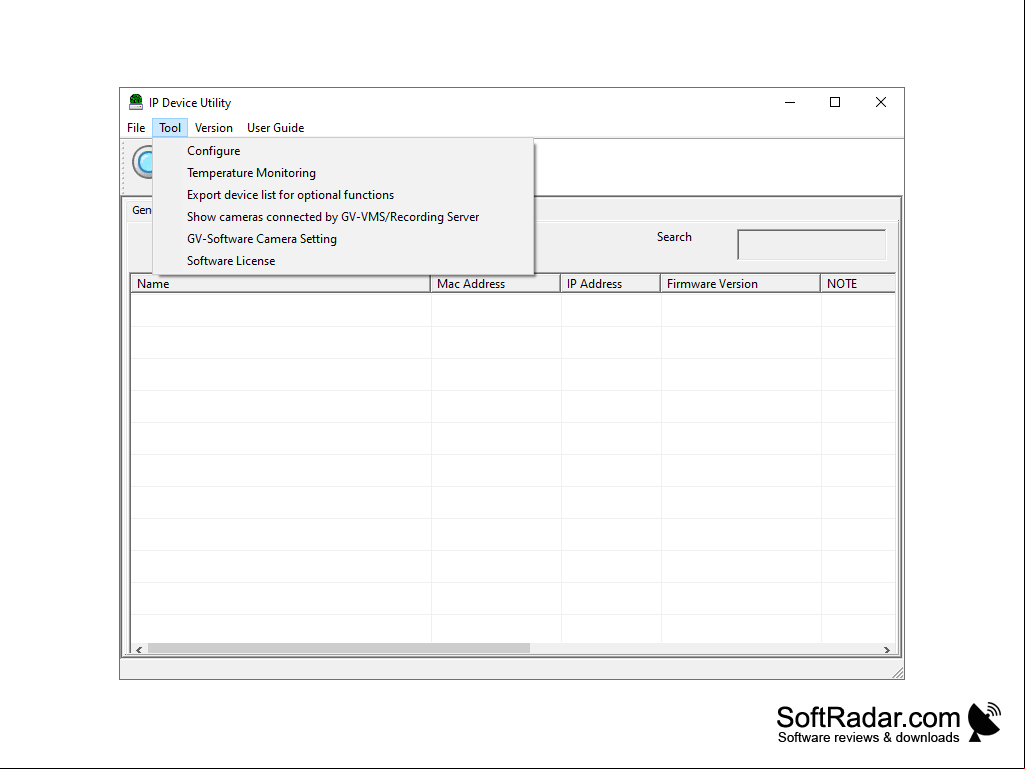The height and width of the screenshot is (769, 1025).
Task: Sort by Name column header
Action: point(280,284)
